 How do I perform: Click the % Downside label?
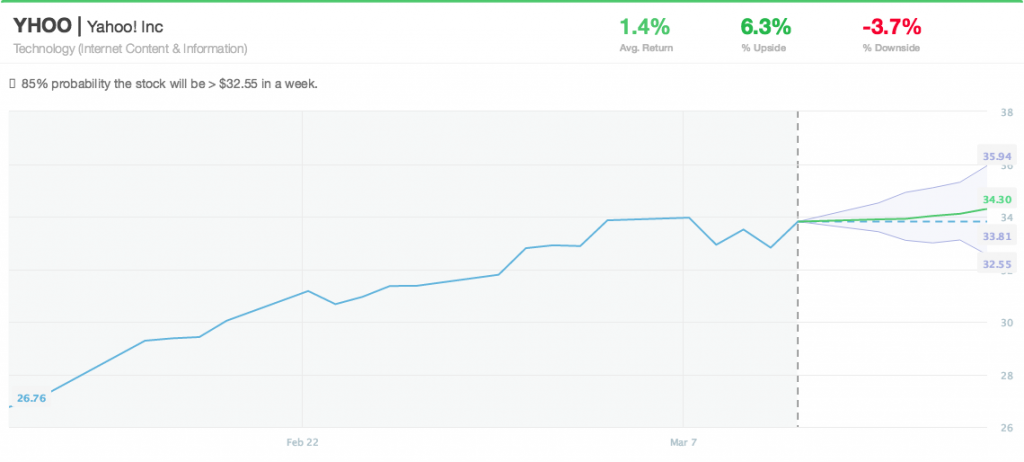pos(891,48)
